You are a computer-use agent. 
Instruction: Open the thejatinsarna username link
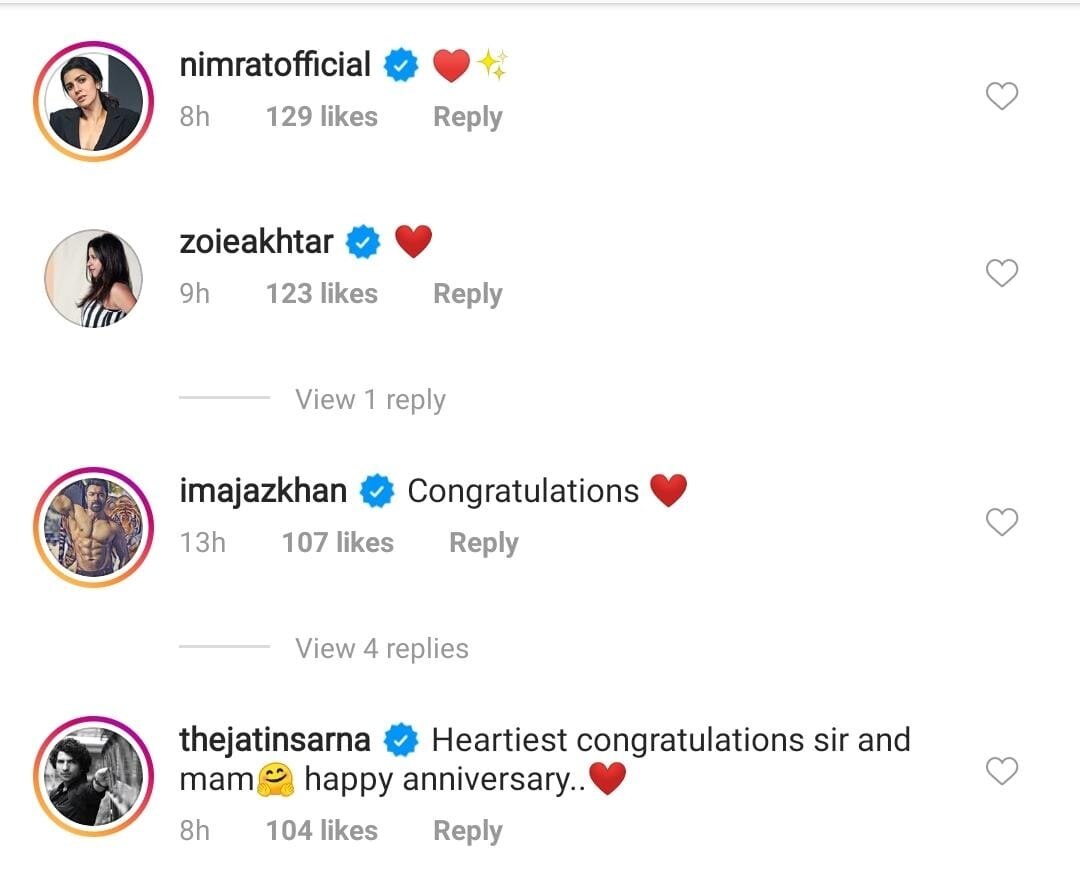click(x=275, y=740)
